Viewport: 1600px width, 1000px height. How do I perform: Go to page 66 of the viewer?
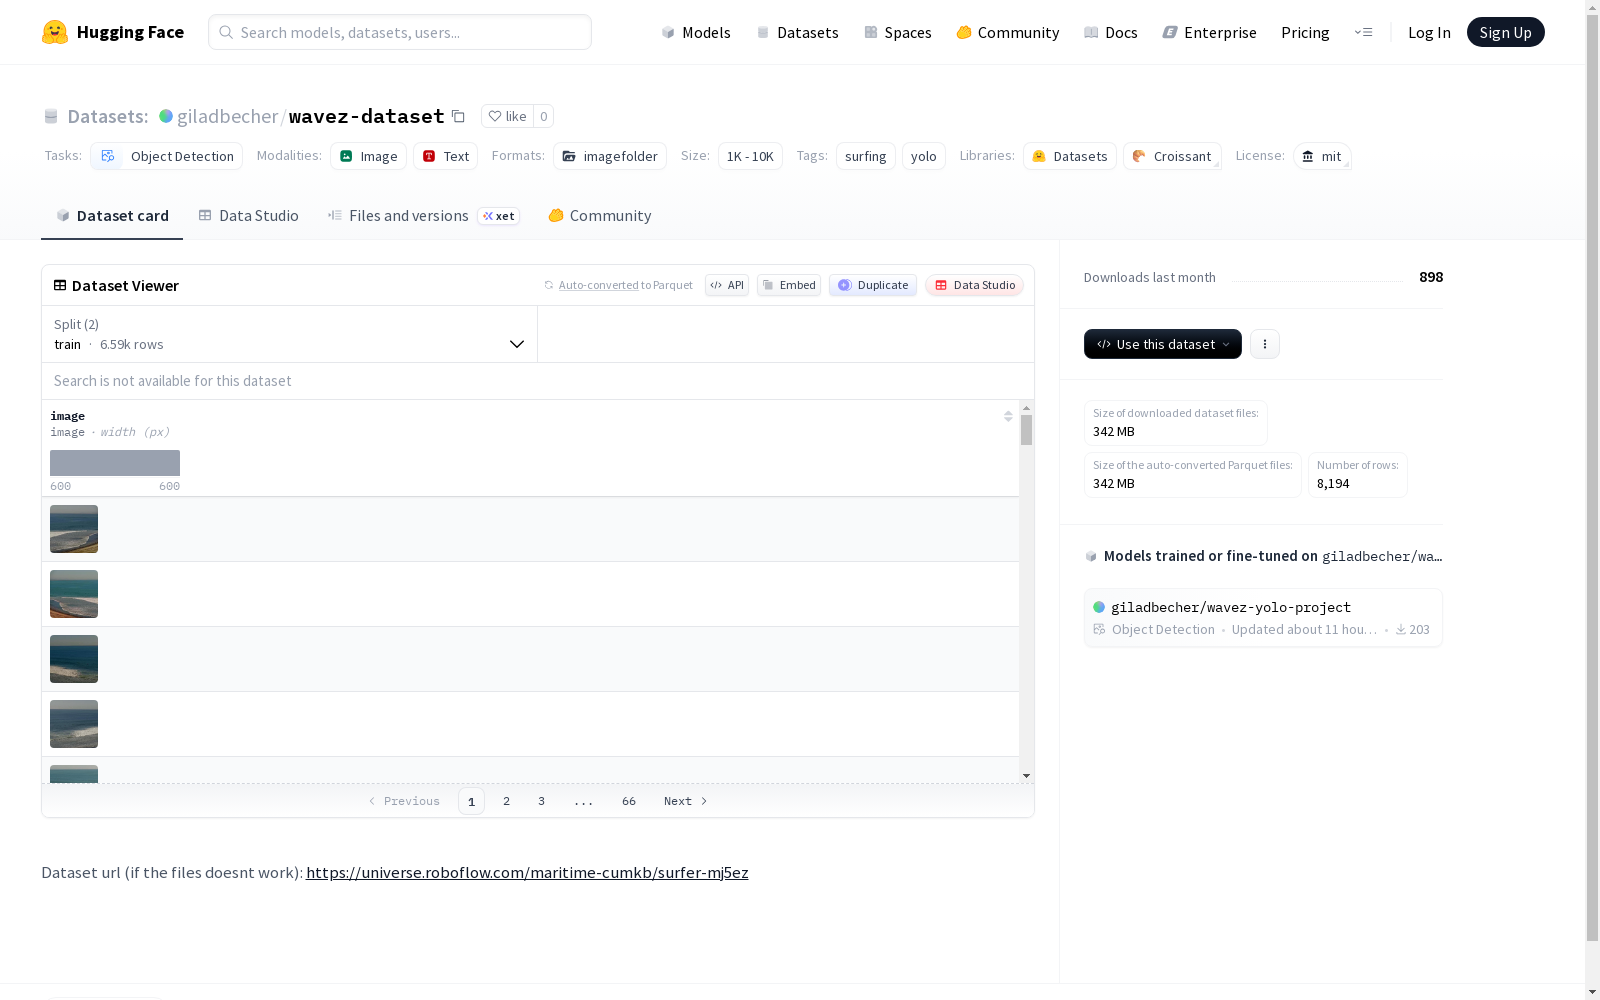click(x=629, y=801)
